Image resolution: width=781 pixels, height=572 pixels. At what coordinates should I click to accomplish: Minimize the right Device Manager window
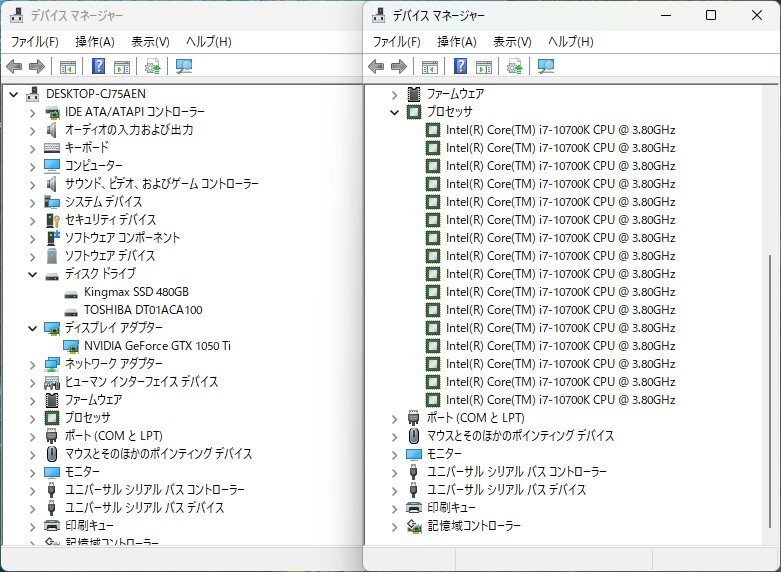pyautogui.click(x=666, y=15)
